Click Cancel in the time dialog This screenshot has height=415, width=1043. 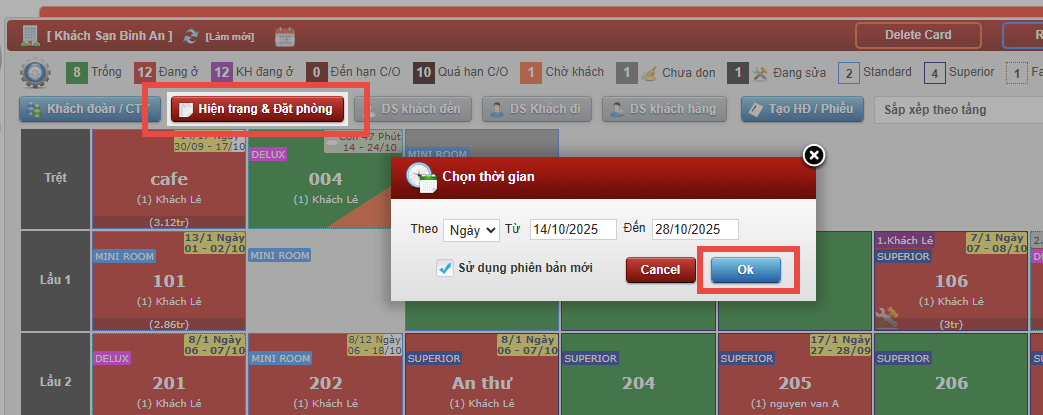(x=660, y=270)
